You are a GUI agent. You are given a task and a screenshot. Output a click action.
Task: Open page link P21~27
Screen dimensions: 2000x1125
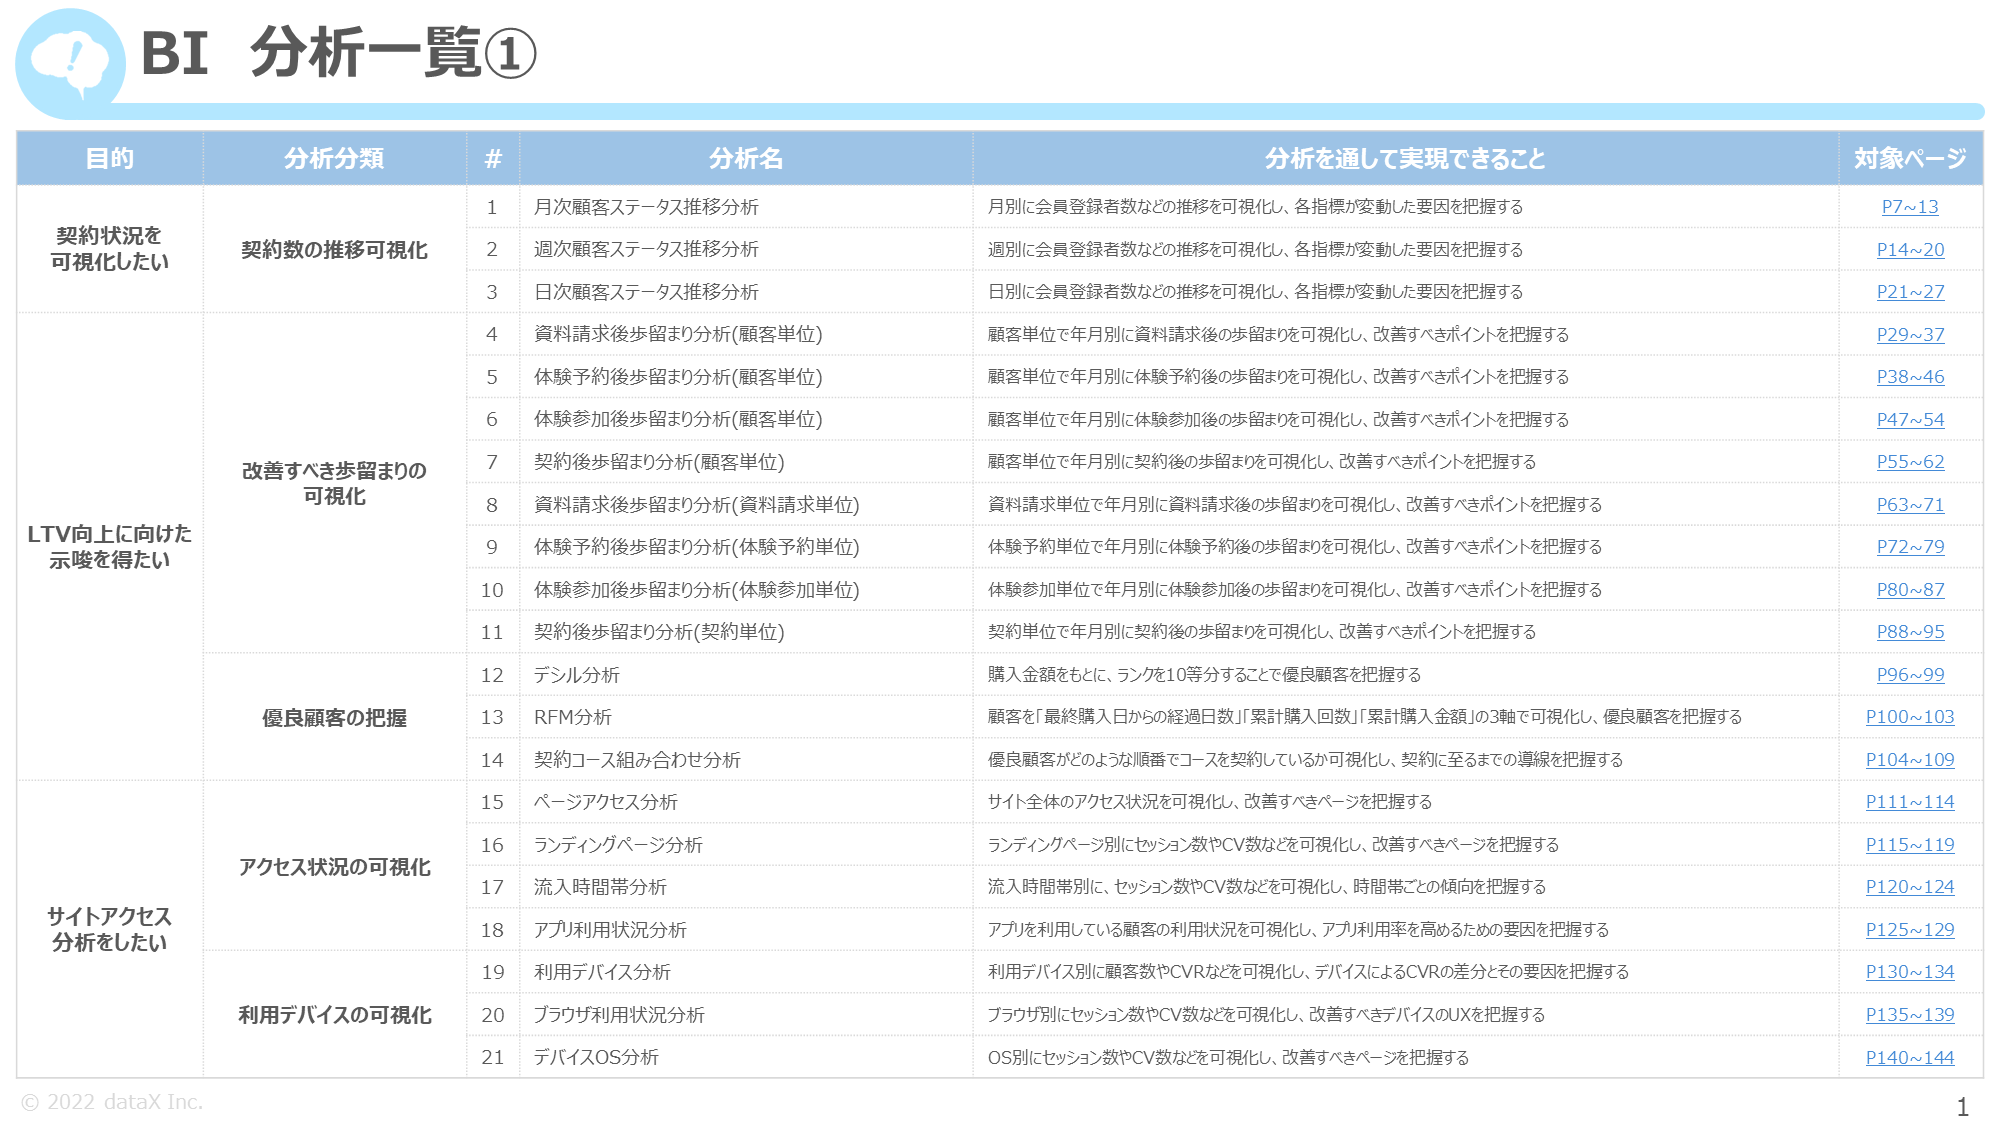pyautogui.click(x=1910, y=292)
